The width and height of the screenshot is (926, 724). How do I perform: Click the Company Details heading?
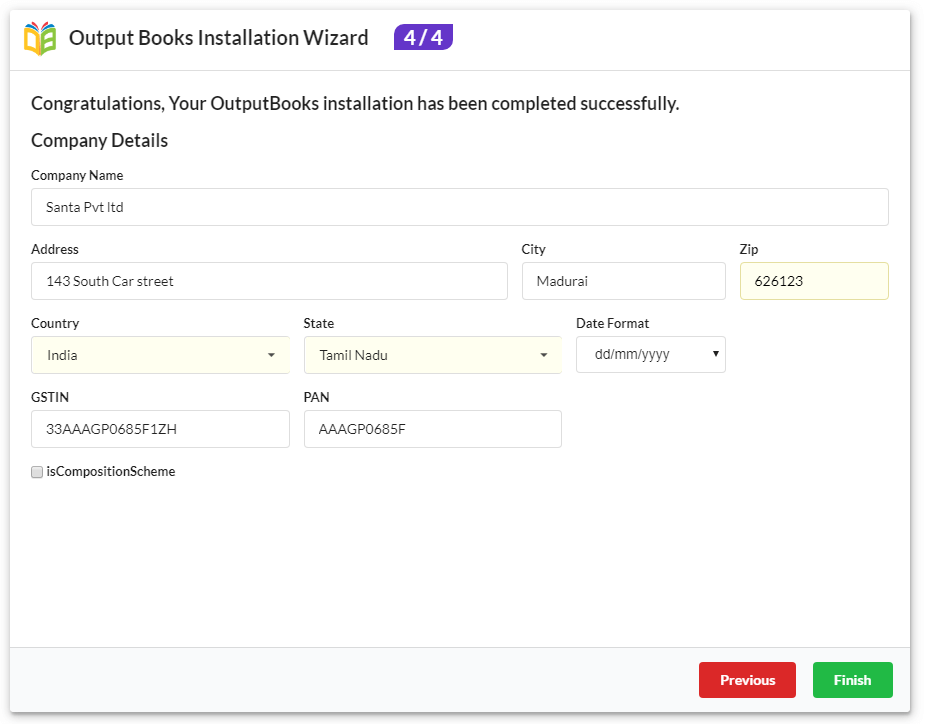point(99,141)
